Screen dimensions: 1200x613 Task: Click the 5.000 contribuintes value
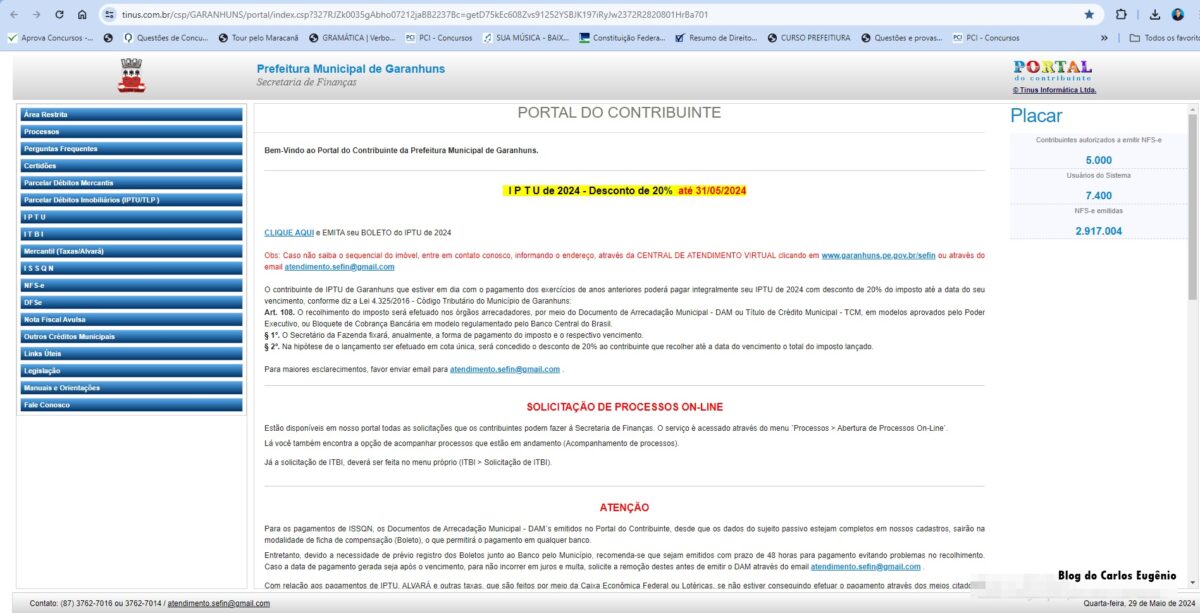(x=1098, y=160)
